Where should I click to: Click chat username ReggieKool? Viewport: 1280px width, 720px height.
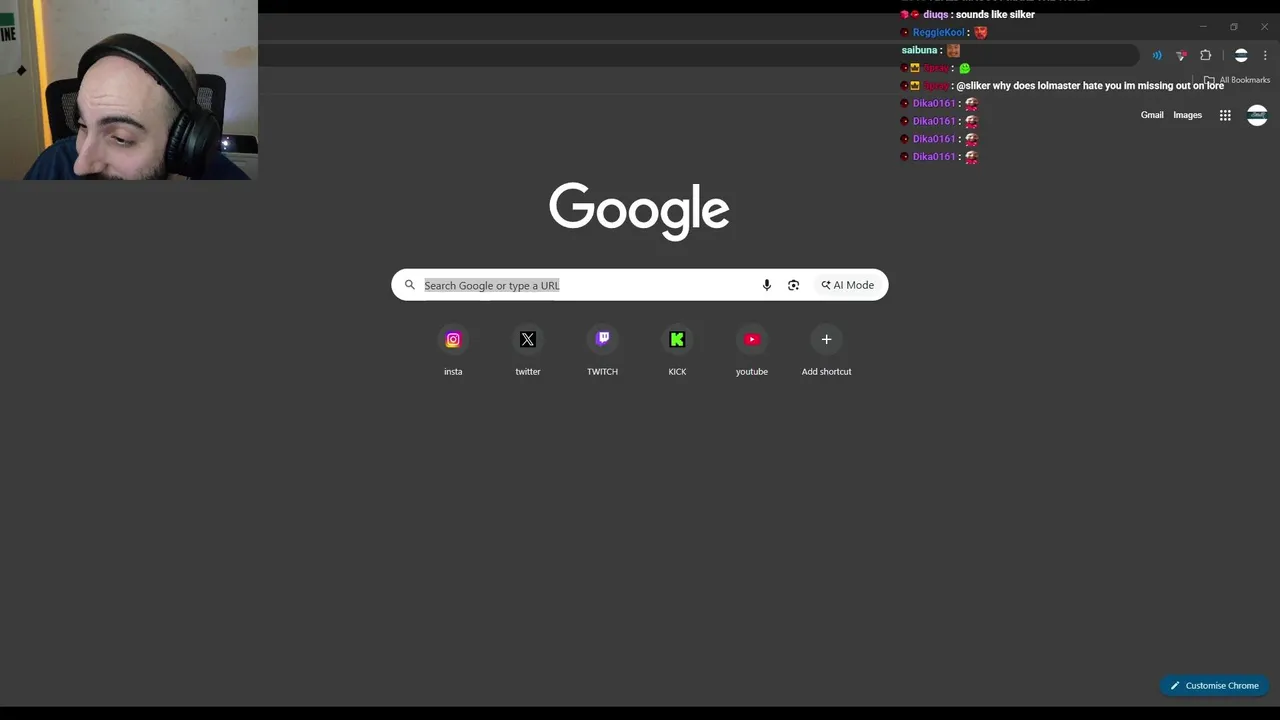pyautogui.click(x=938, y=32)
